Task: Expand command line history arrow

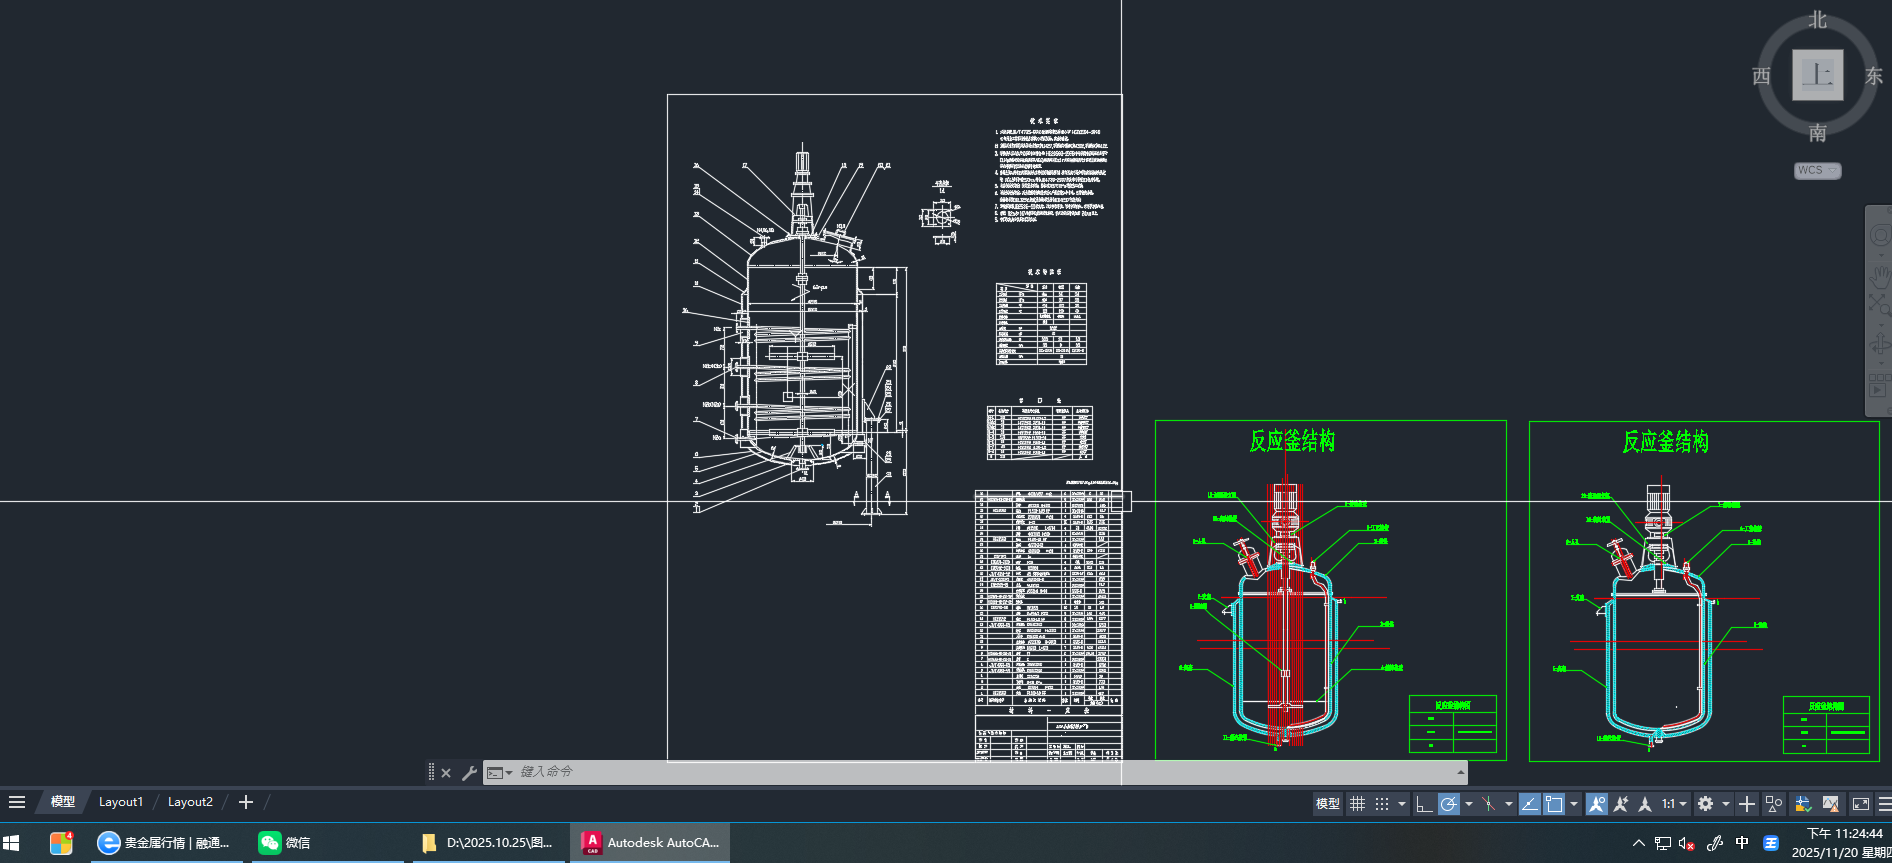Action: 1461,772
